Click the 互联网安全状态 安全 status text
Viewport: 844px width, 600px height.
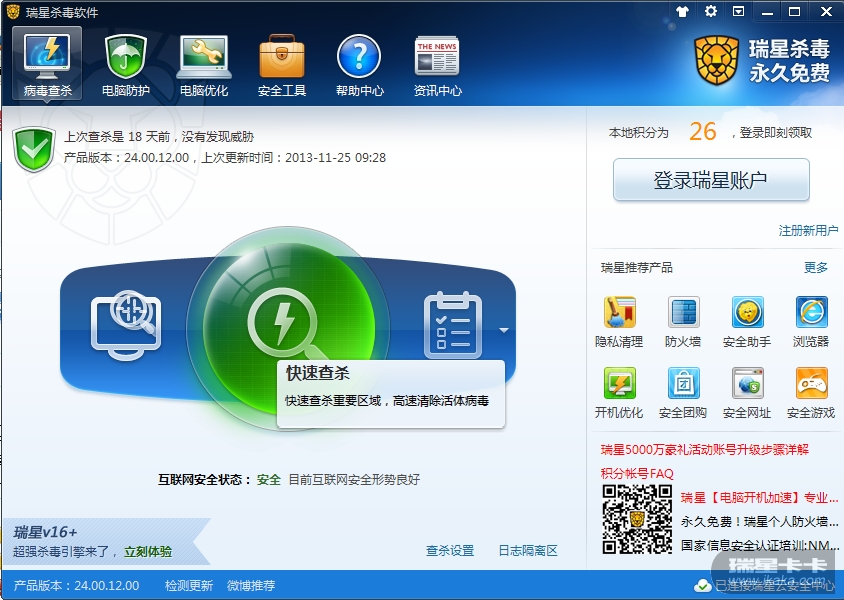pyautogui.click(x=269, y=479)
